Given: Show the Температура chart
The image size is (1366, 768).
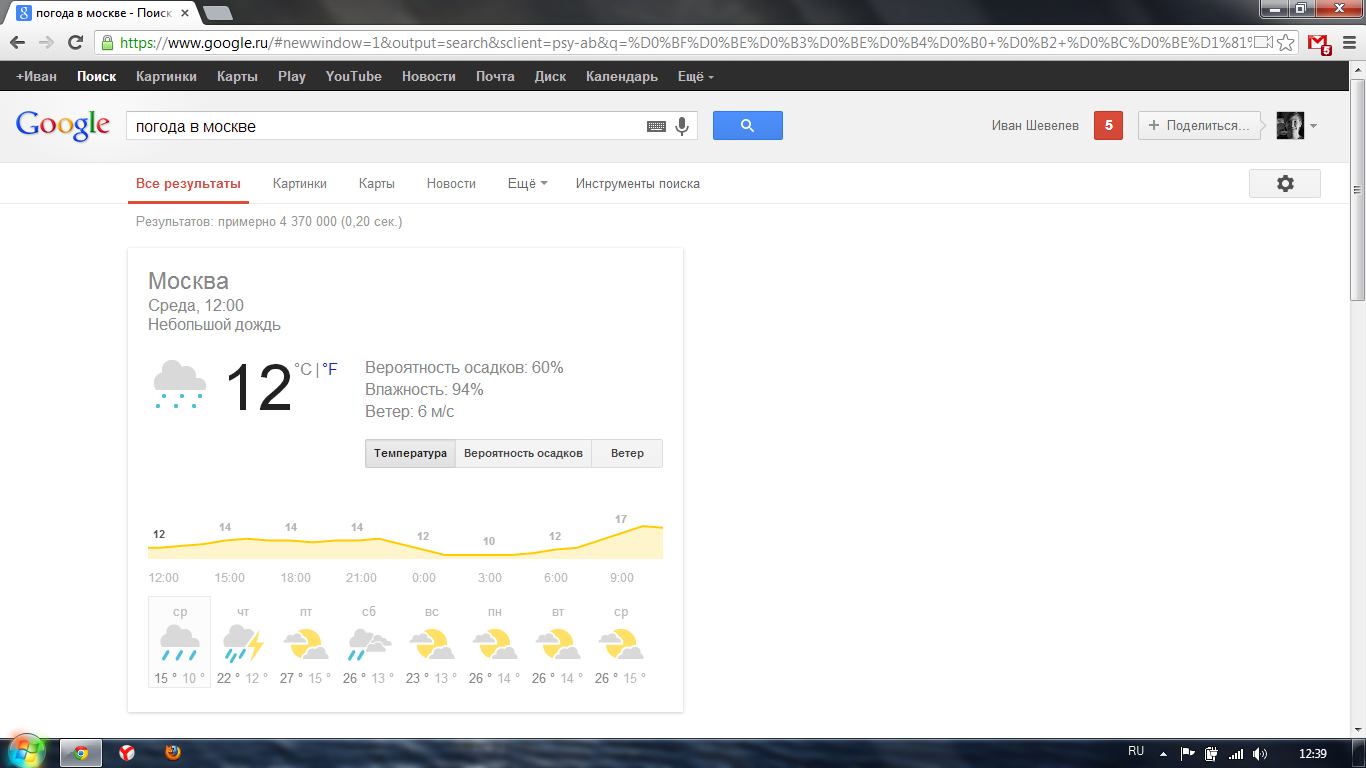Looking at the screenshot, I should [410, 453].
